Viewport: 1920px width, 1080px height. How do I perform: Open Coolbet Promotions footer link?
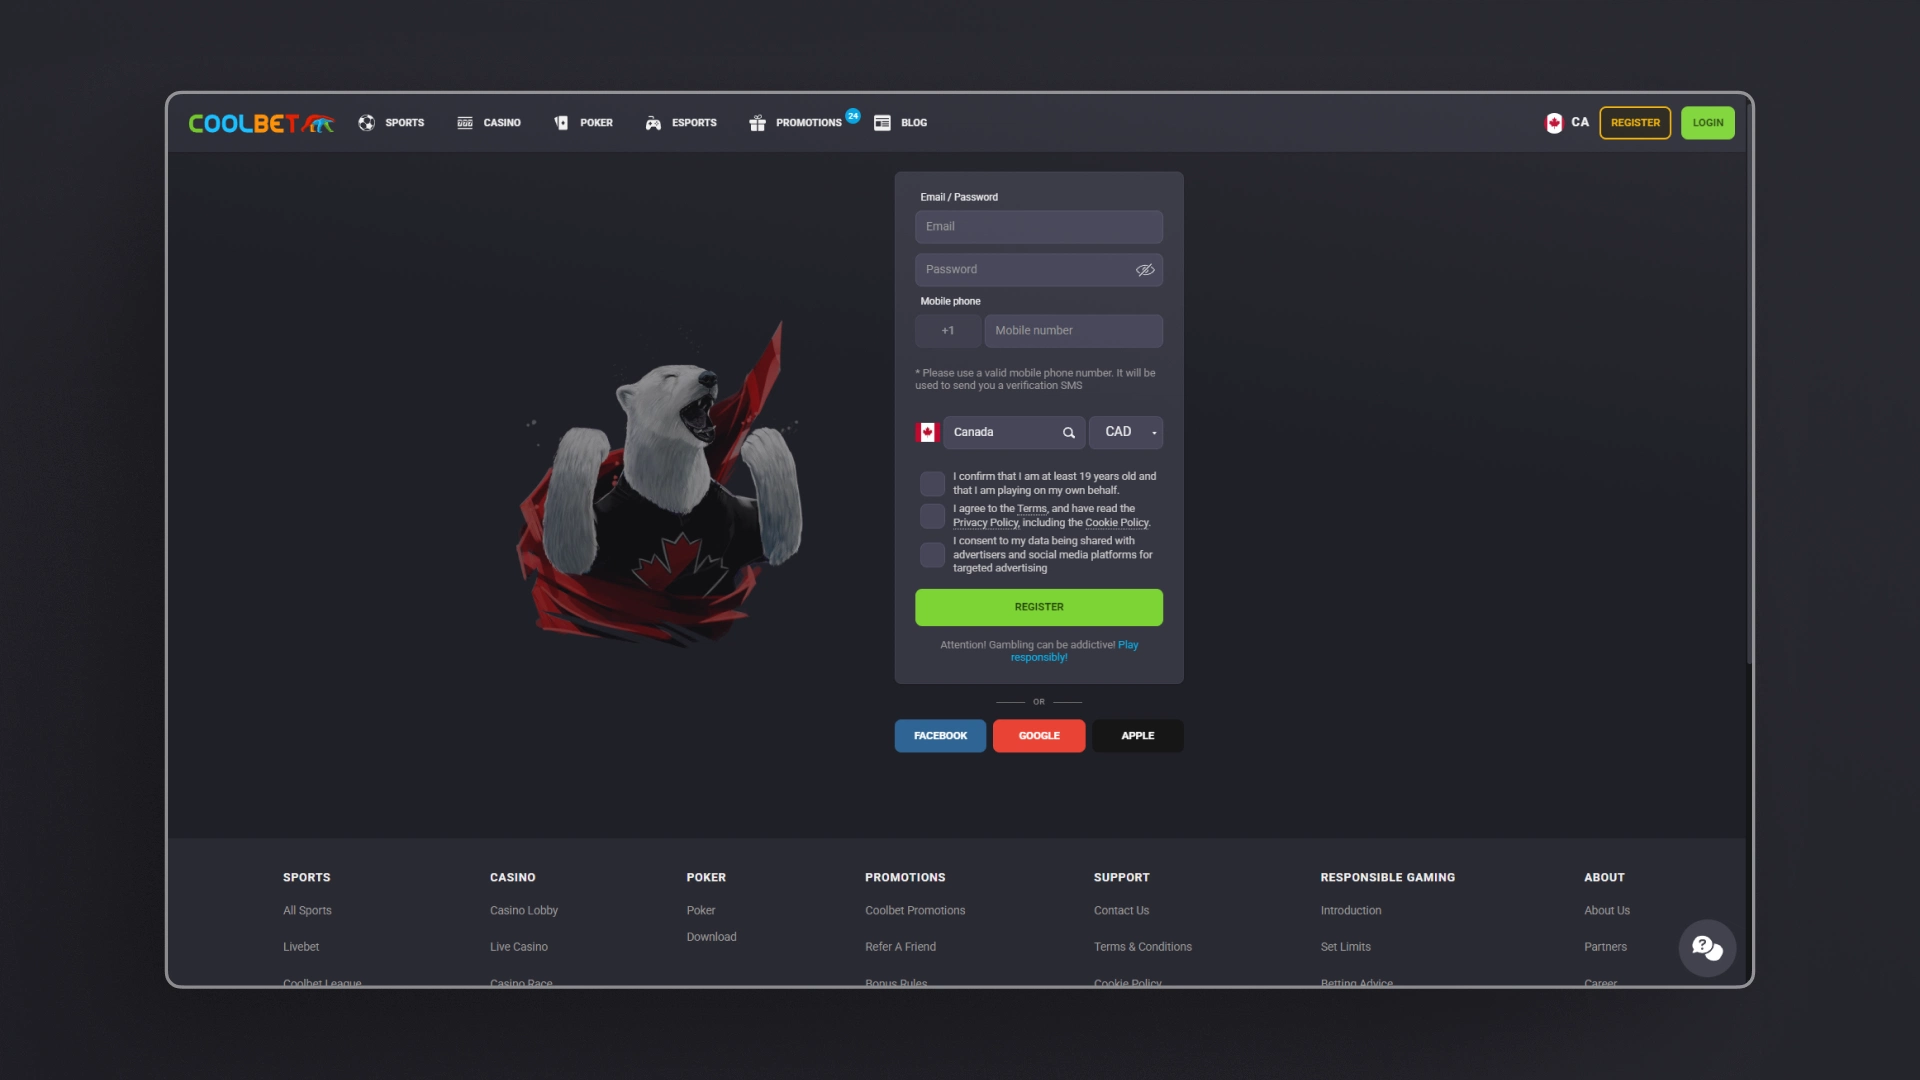[915, 911]
